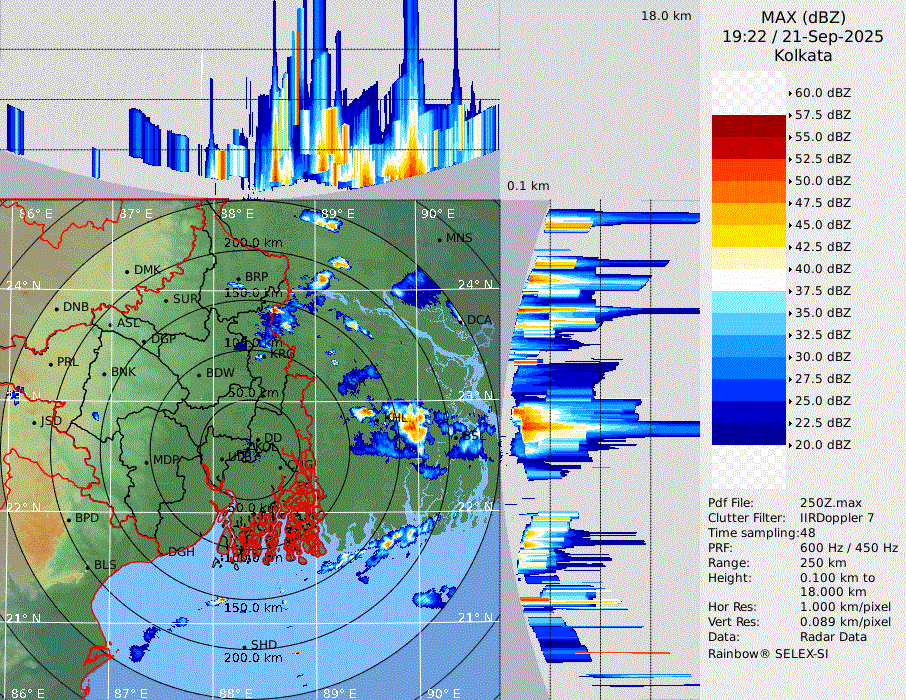This screenshot has width=906, height=700.
Task: Click the 19:22 / 21-Sep-2025 timestamp
Action: (x=802, y=36)
